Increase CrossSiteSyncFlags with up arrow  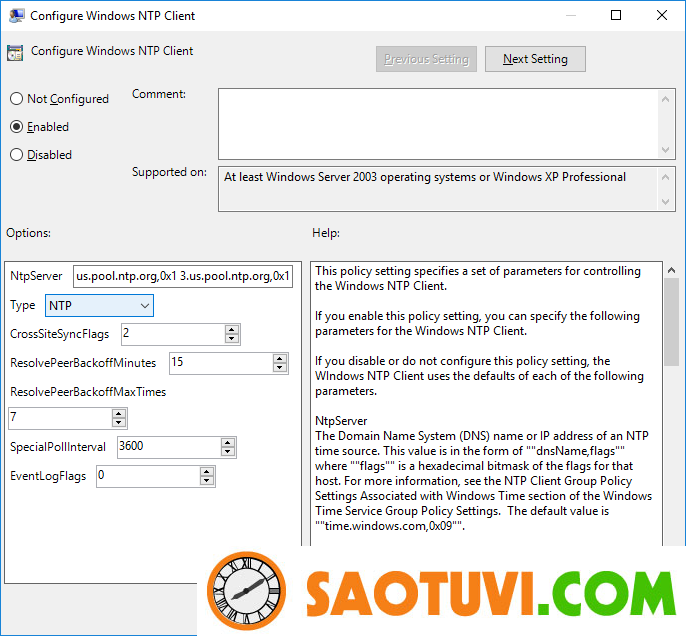pyautogui.click(x=232, y=329)
